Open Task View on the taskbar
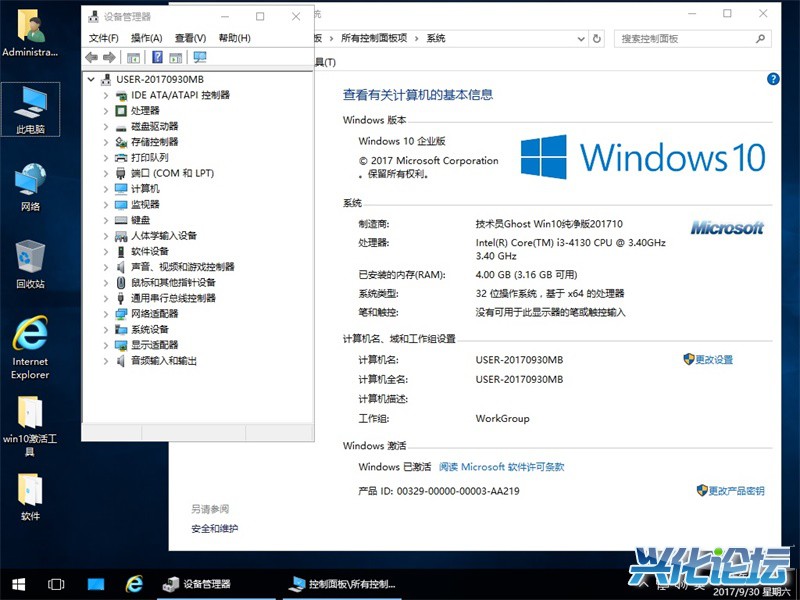The height and width of the screenshot is (600, 800). 56,584
